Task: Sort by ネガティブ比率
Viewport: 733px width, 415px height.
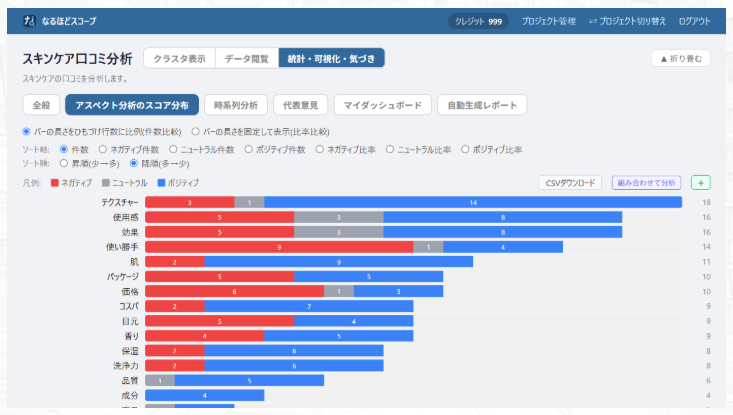Action: 319,150
